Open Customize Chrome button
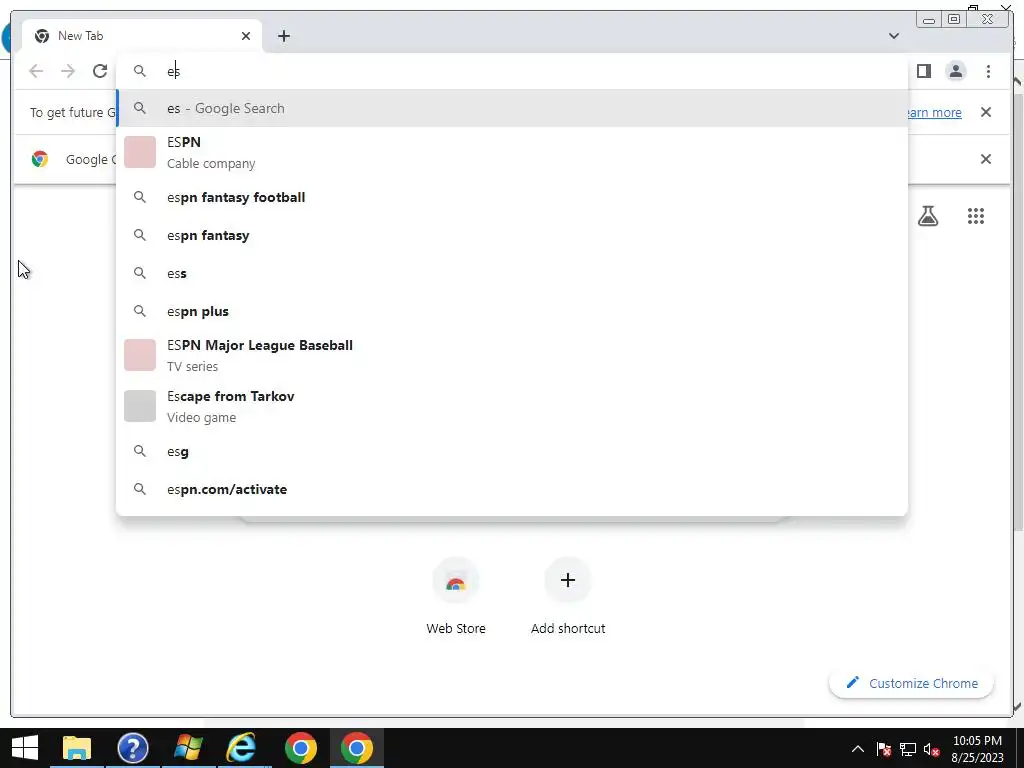Image resolution: width=1024 pixels, height=768 pixels. (x=911, y=683)
